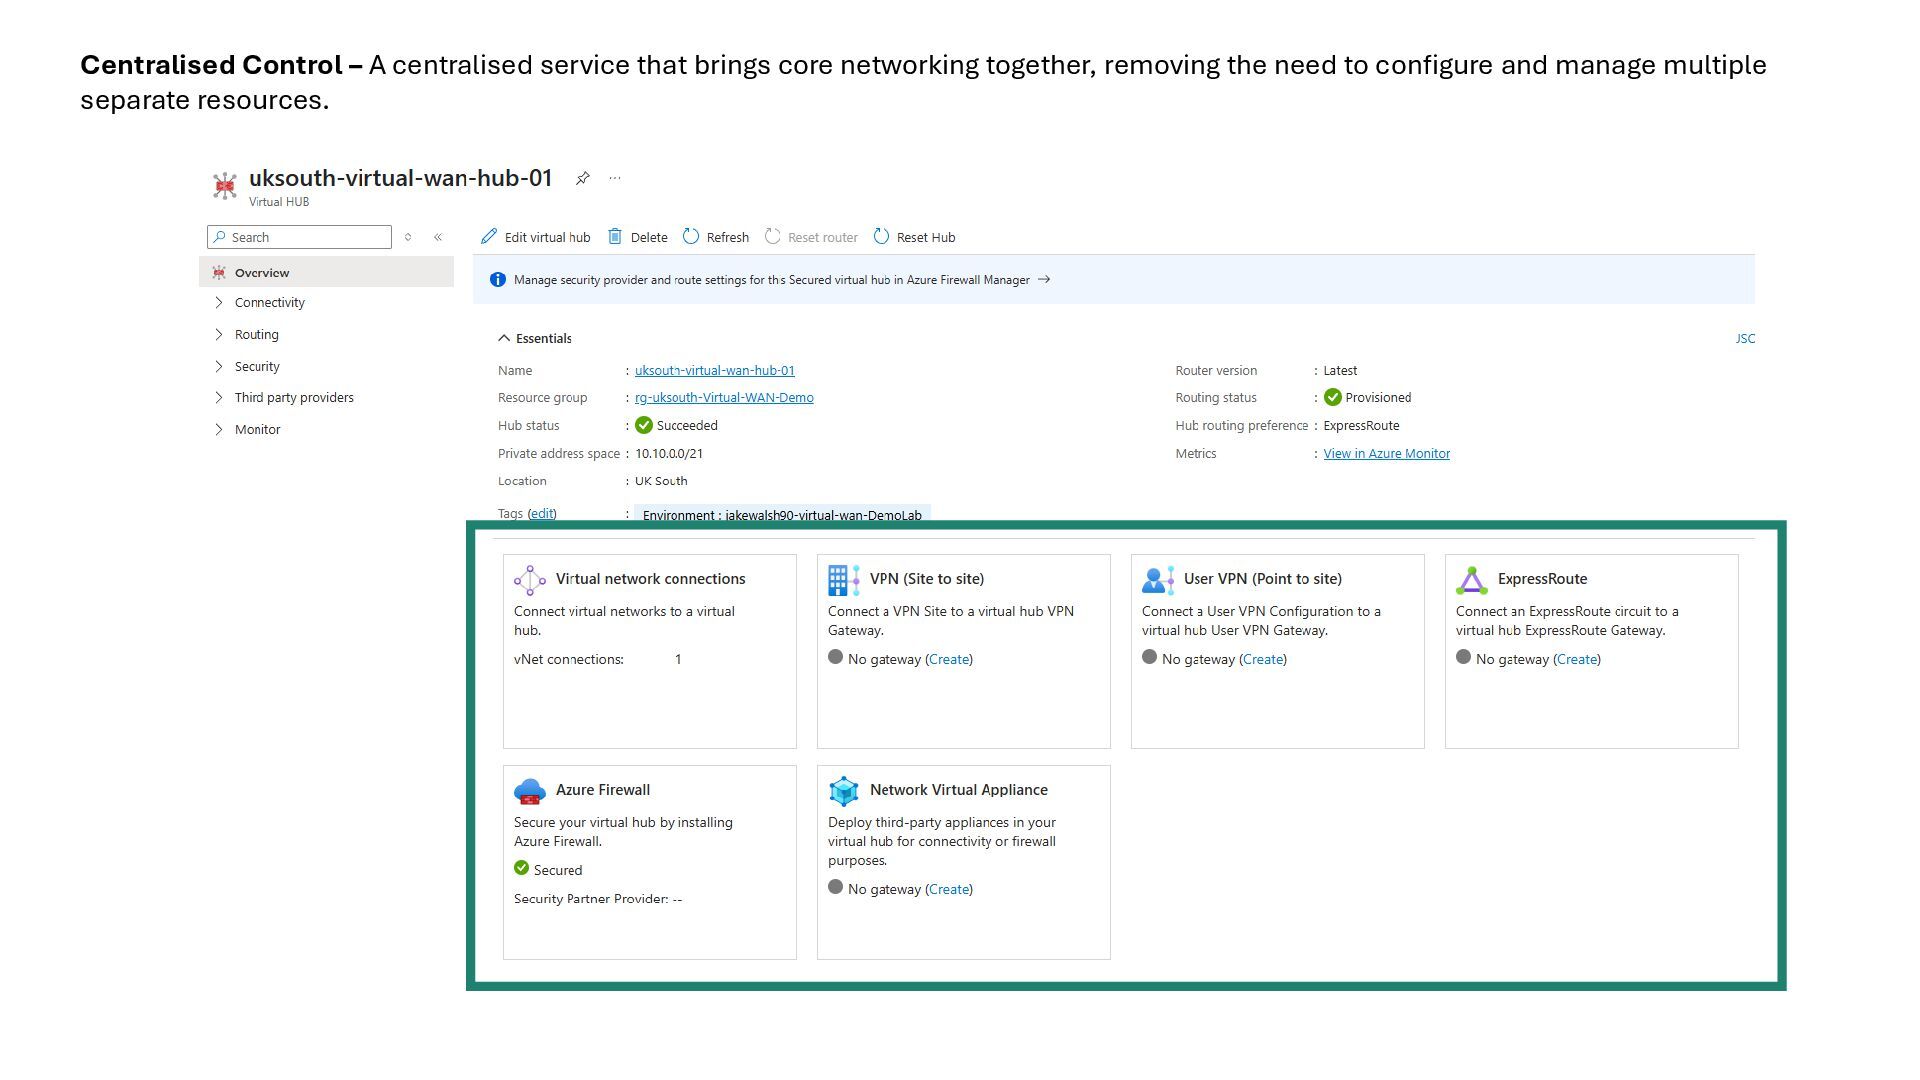
Task: Click the Reset router command label
Action: [x=823, y=237]
